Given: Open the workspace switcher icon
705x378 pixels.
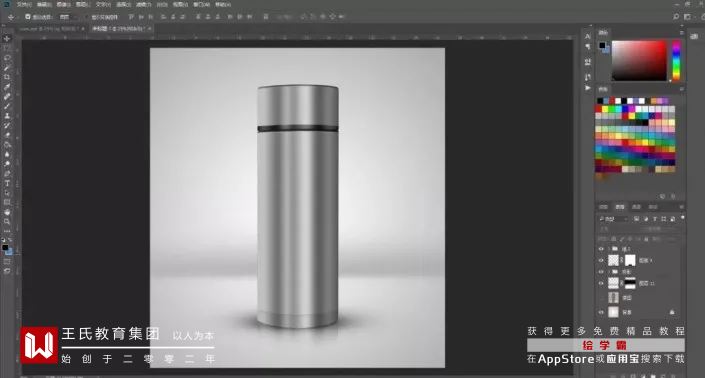Looking at the screenshot, I should point(687,17).
